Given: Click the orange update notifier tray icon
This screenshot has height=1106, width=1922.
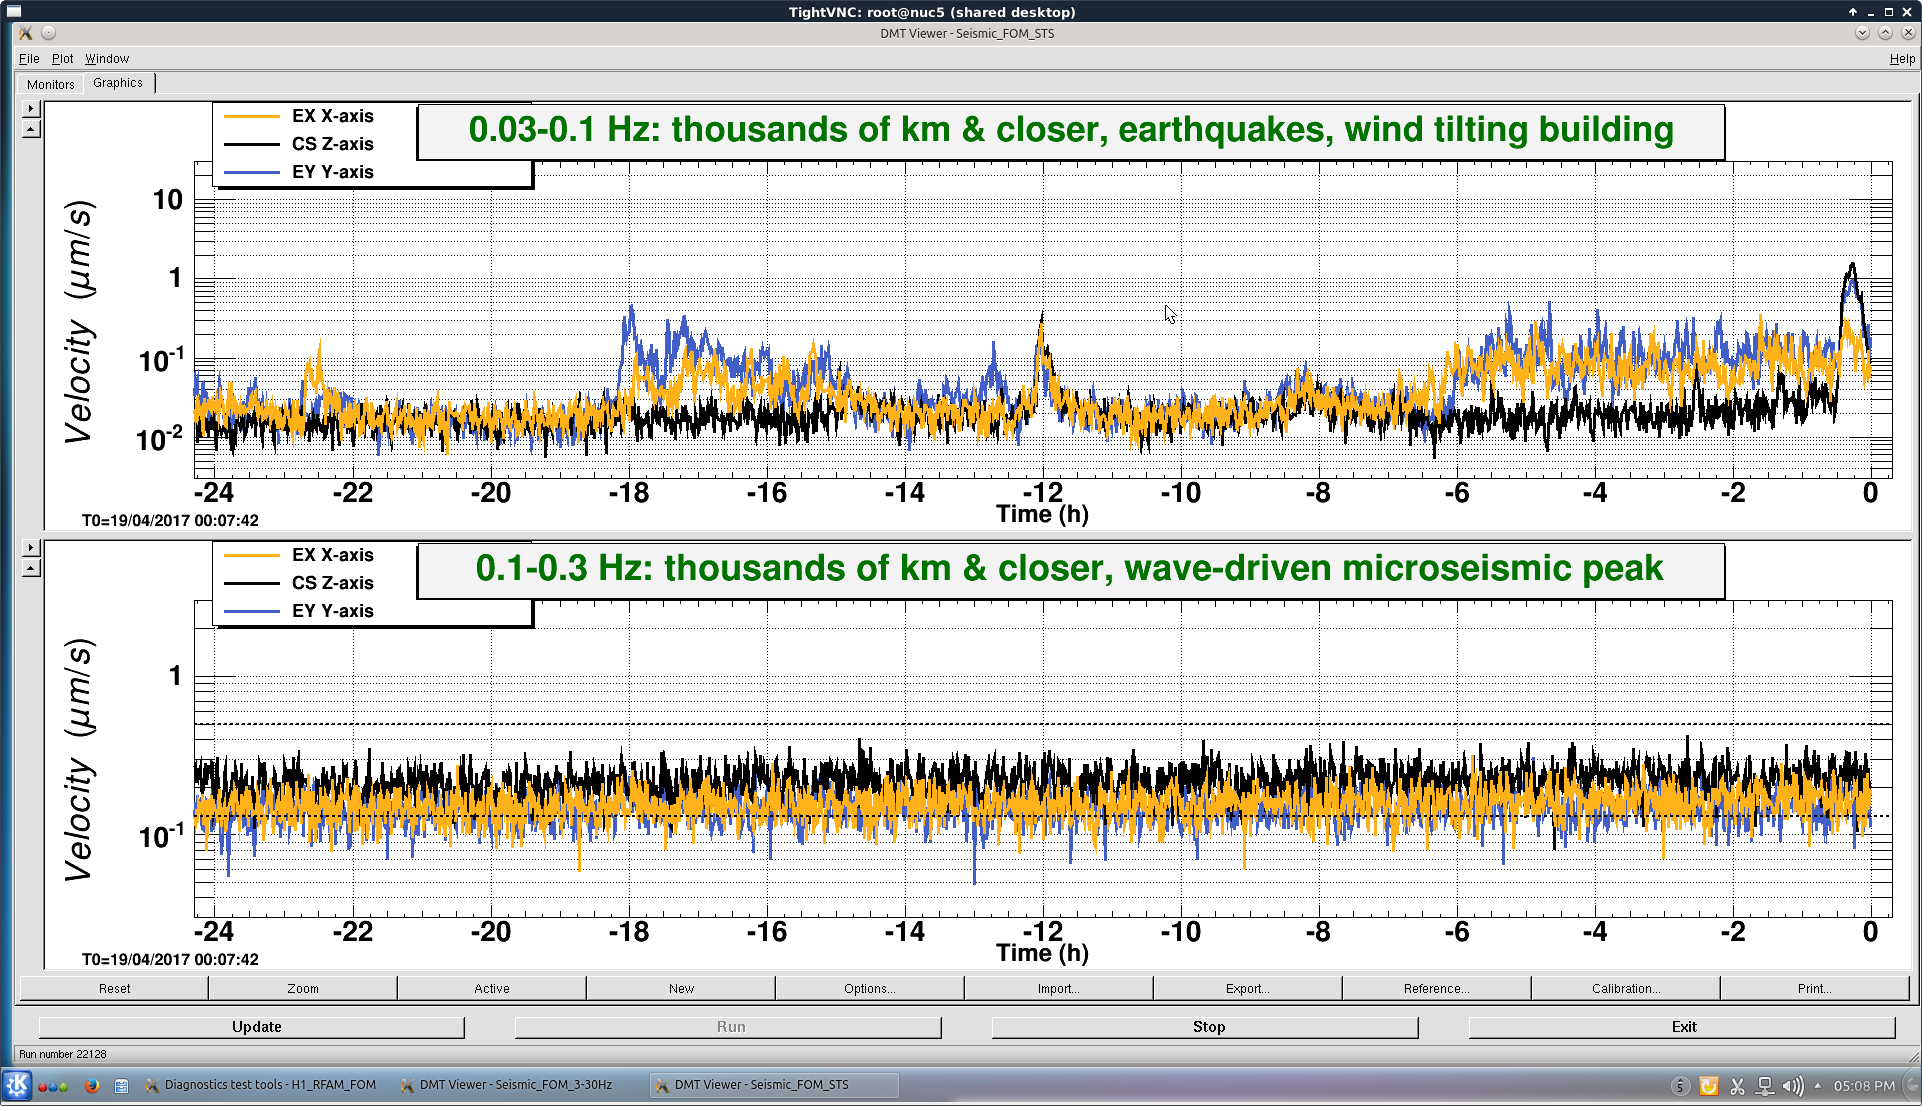Looking at the screenshot, I should coord(1709,1085).
